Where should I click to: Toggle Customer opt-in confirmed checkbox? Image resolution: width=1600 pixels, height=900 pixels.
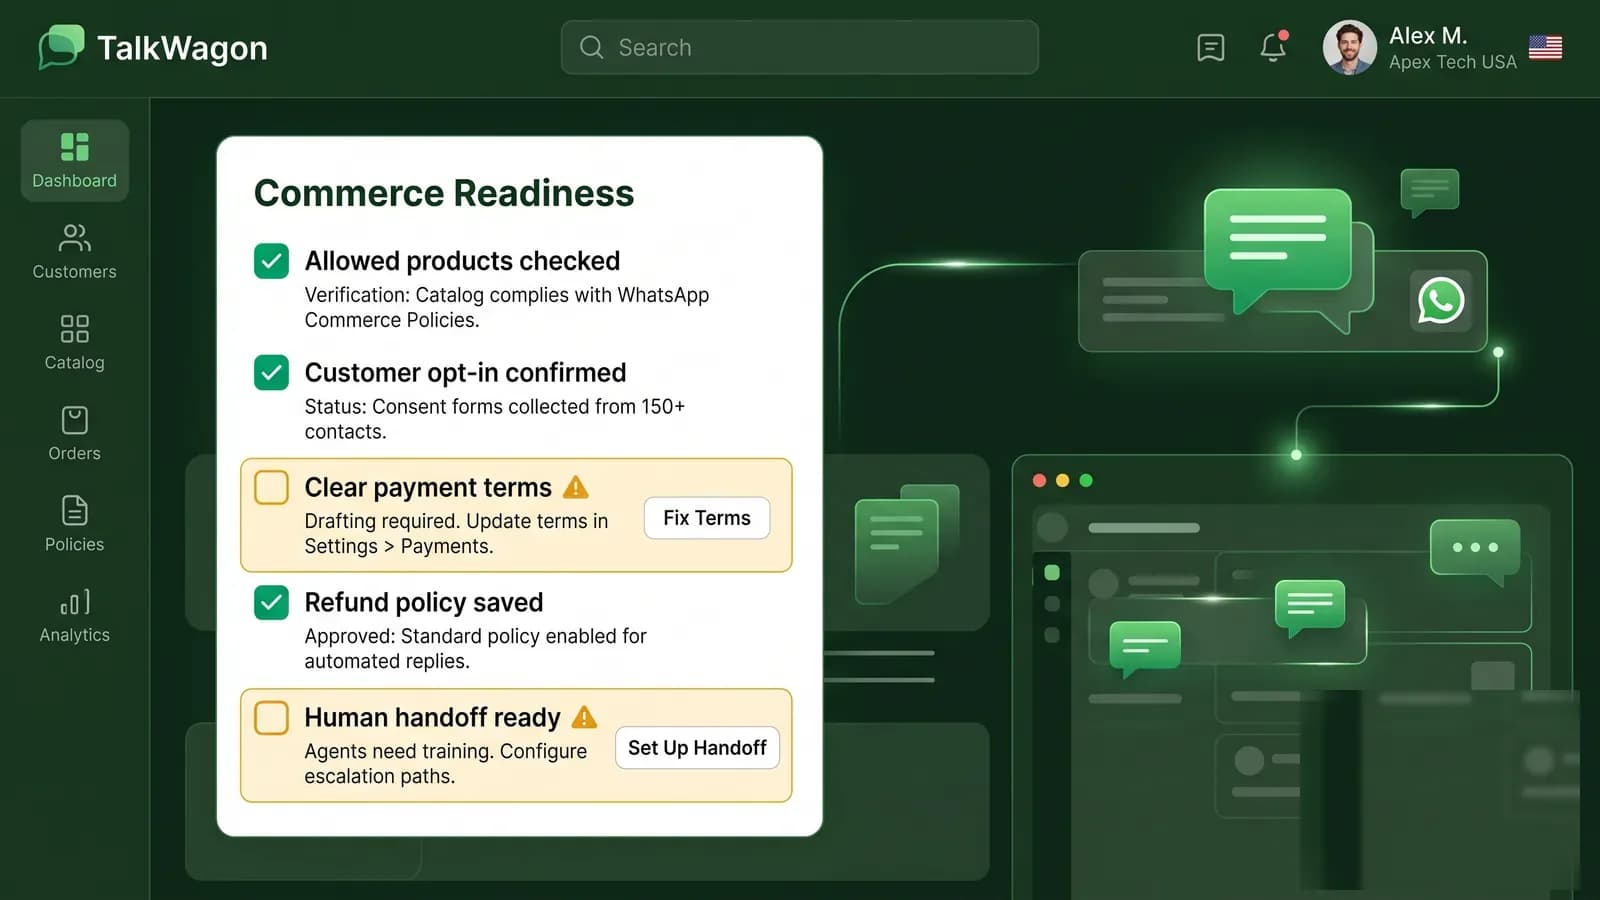[271, 373]
